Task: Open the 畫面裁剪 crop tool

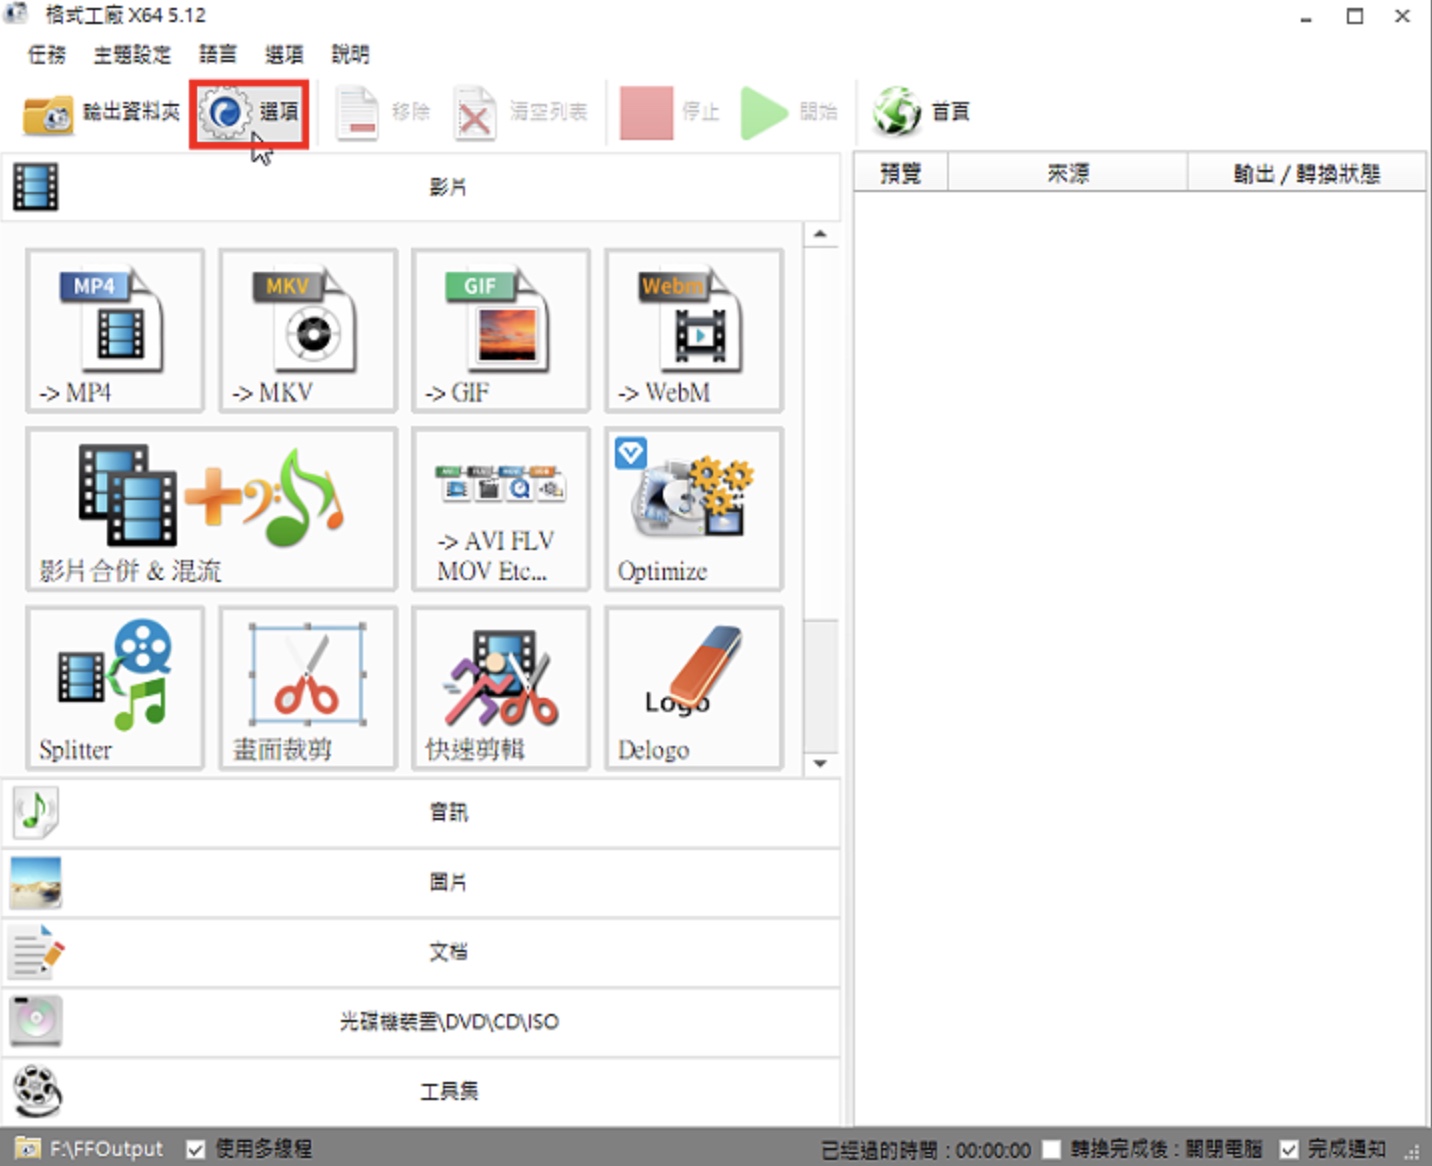Action: [308, 688]
